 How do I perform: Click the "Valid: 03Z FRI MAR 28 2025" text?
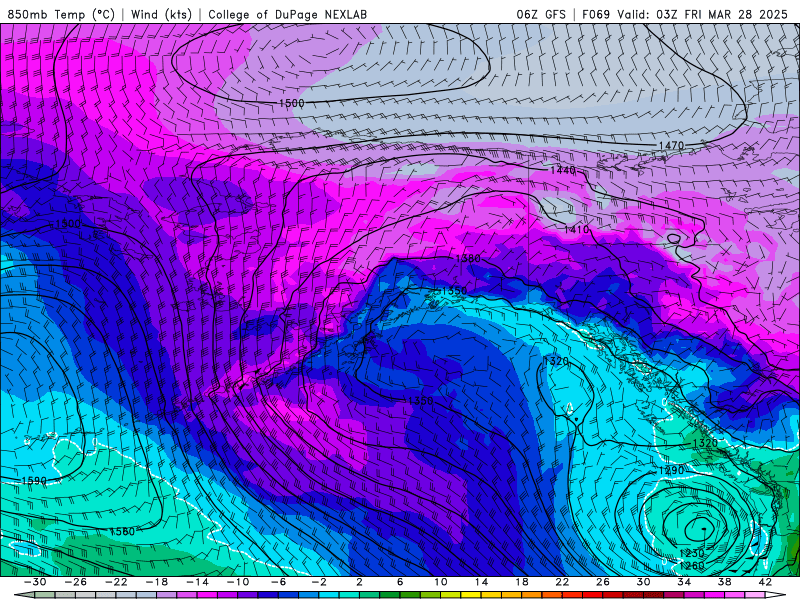click(x=702, y=14)
